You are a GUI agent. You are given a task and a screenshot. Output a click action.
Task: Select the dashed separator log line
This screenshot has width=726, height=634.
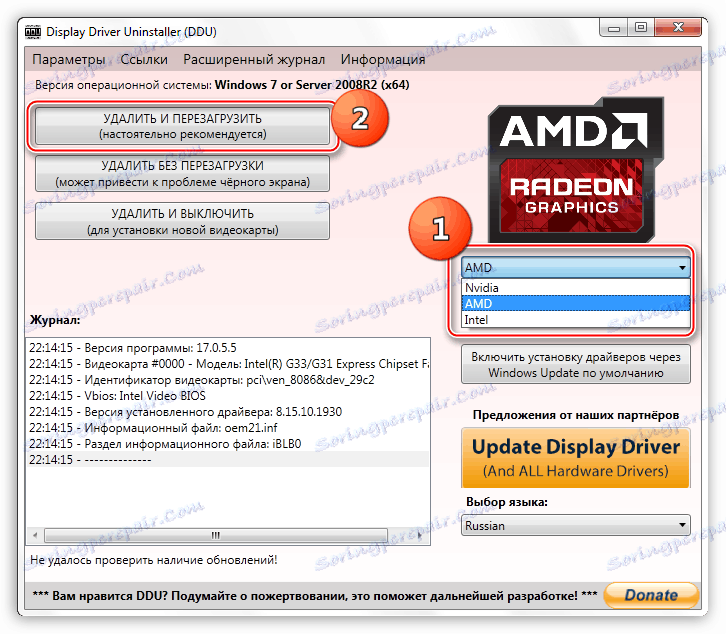click(x=228, y=459)
